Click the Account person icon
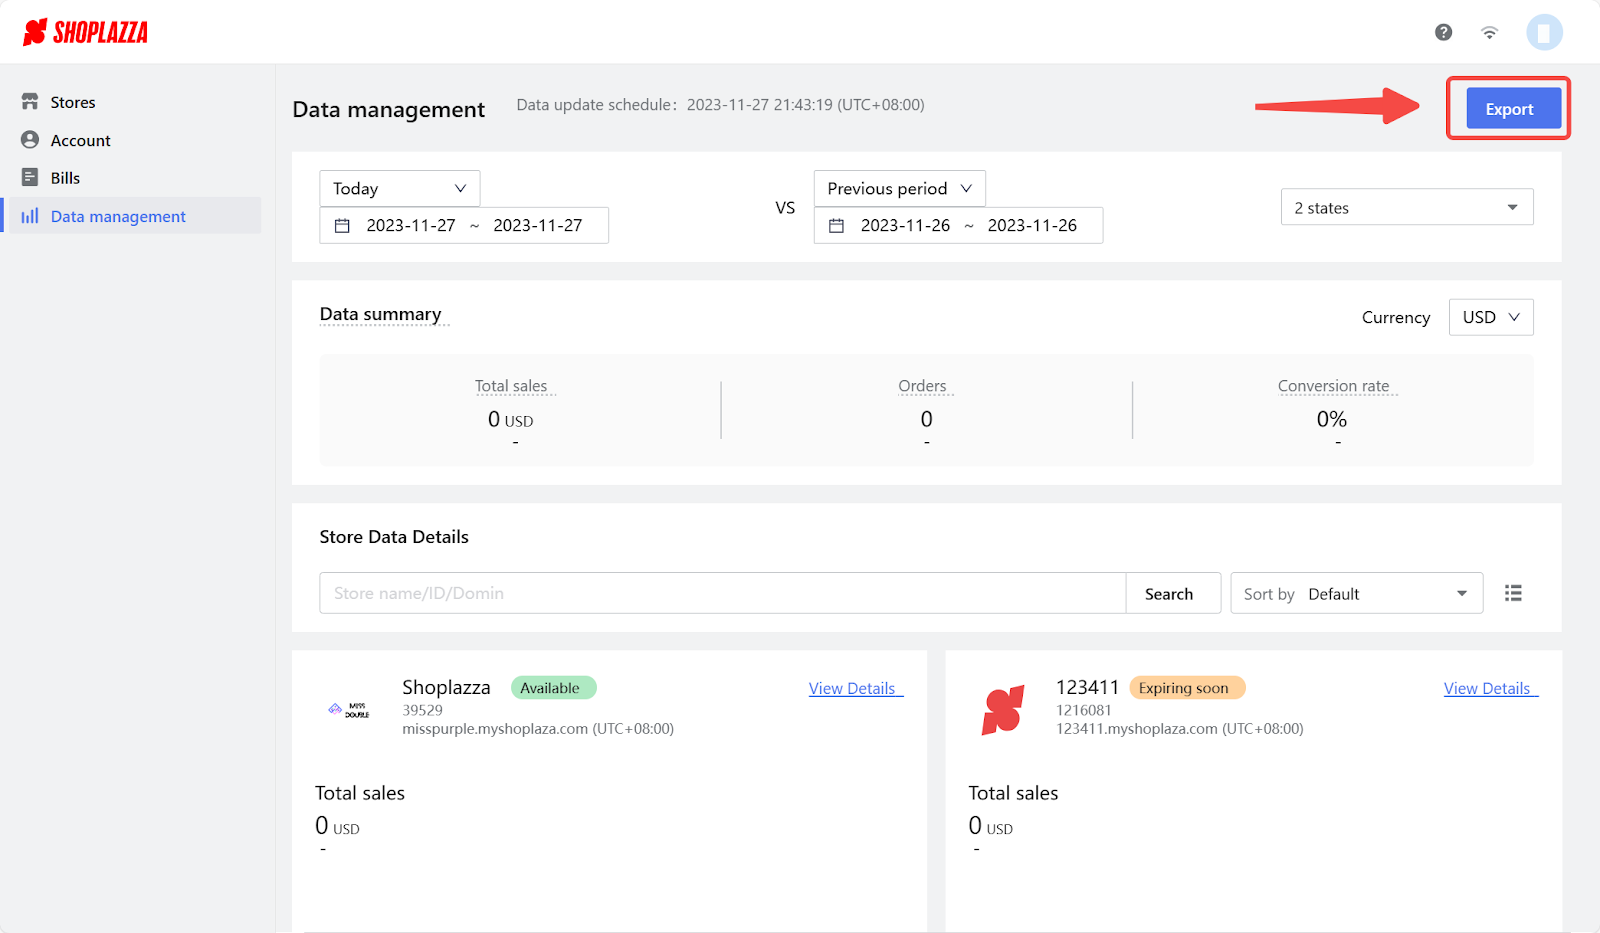 tap(30, 140)
